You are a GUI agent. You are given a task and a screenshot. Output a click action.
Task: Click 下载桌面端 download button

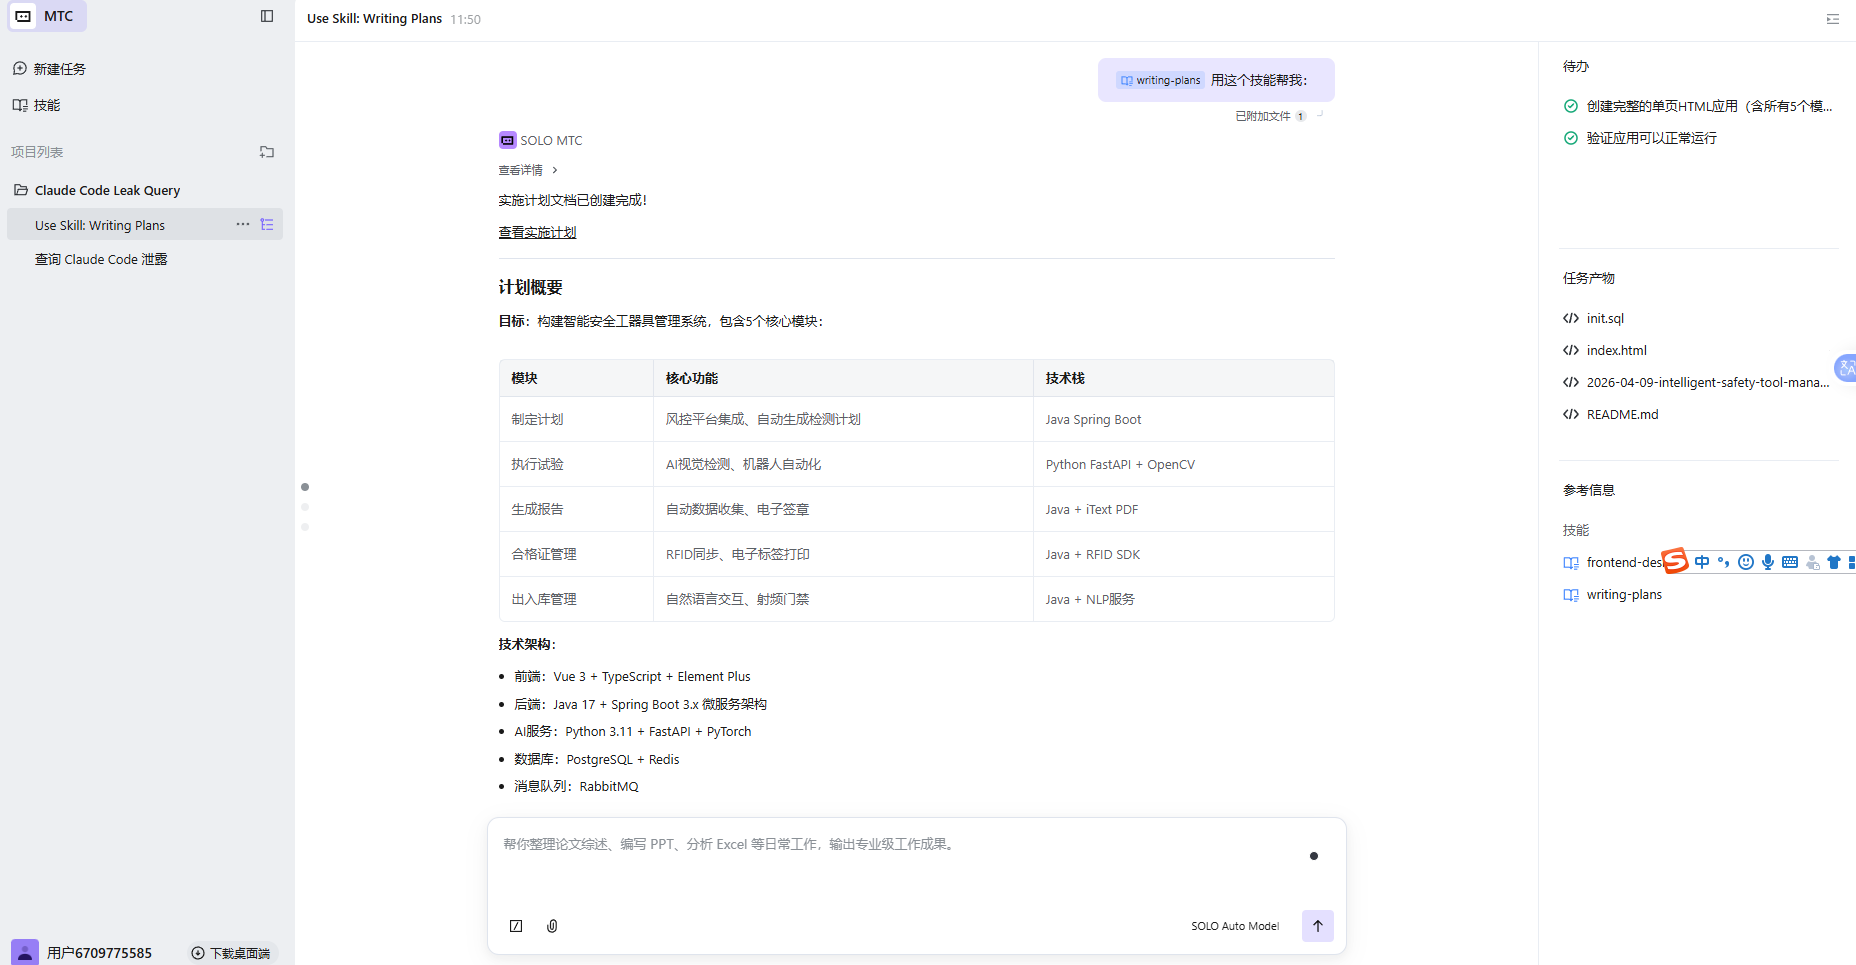[231, 953]
